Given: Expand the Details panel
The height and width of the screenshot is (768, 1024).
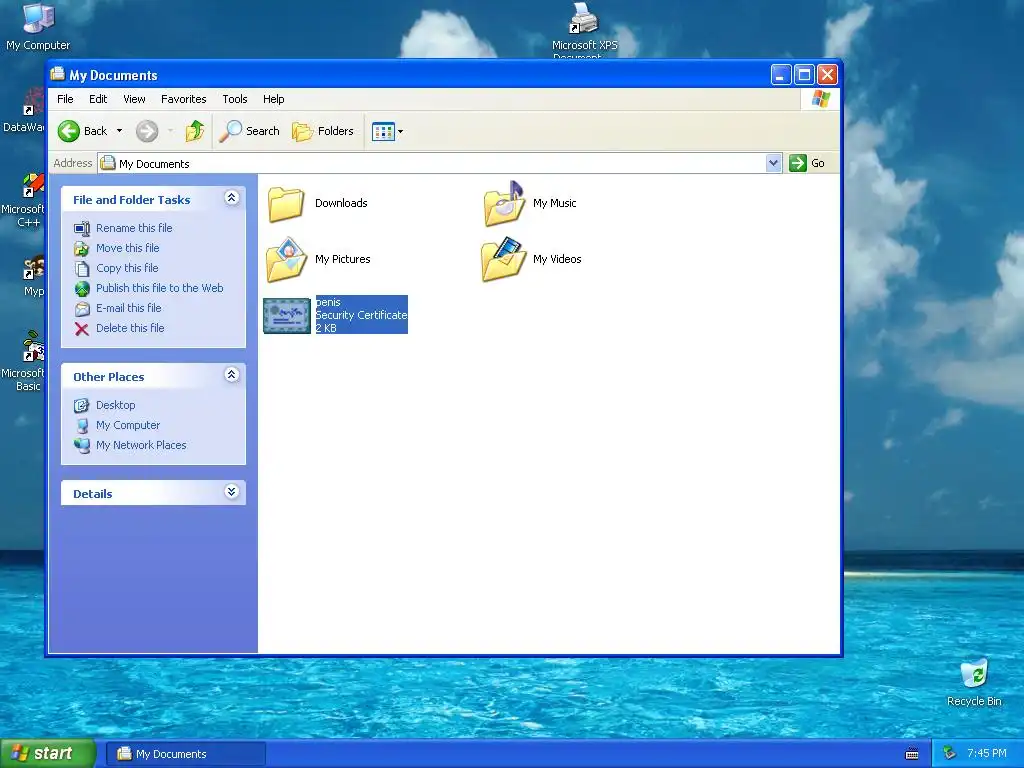Looking at the screenshot, I should pos(231,492).
